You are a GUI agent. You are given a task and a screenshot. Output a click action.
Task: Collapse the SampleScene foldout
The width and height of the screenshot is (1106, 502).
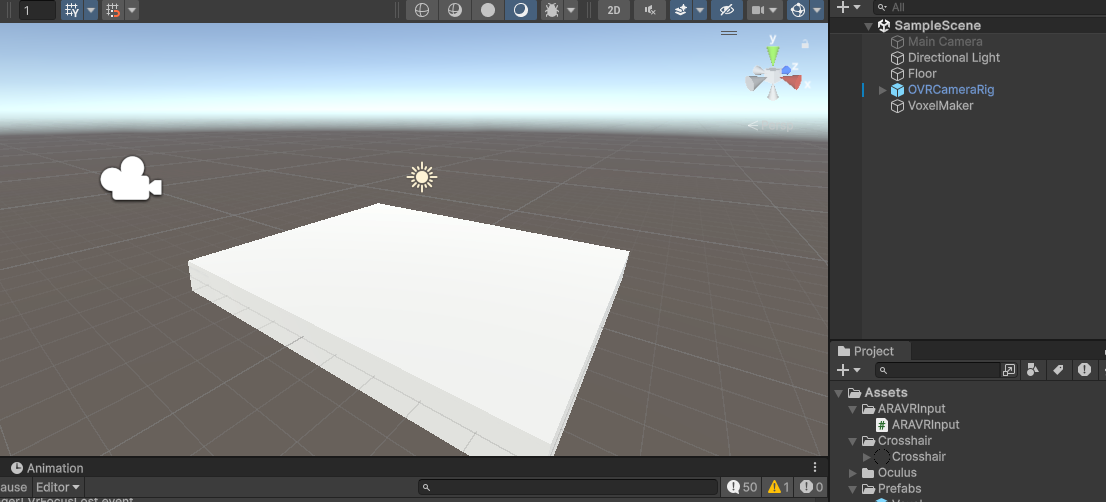point(868,25)
